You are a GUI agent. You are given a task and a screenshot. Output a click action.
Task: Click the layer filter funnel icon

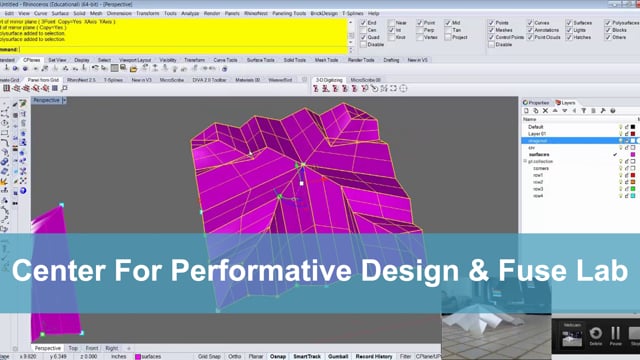[x=584, y=111]
